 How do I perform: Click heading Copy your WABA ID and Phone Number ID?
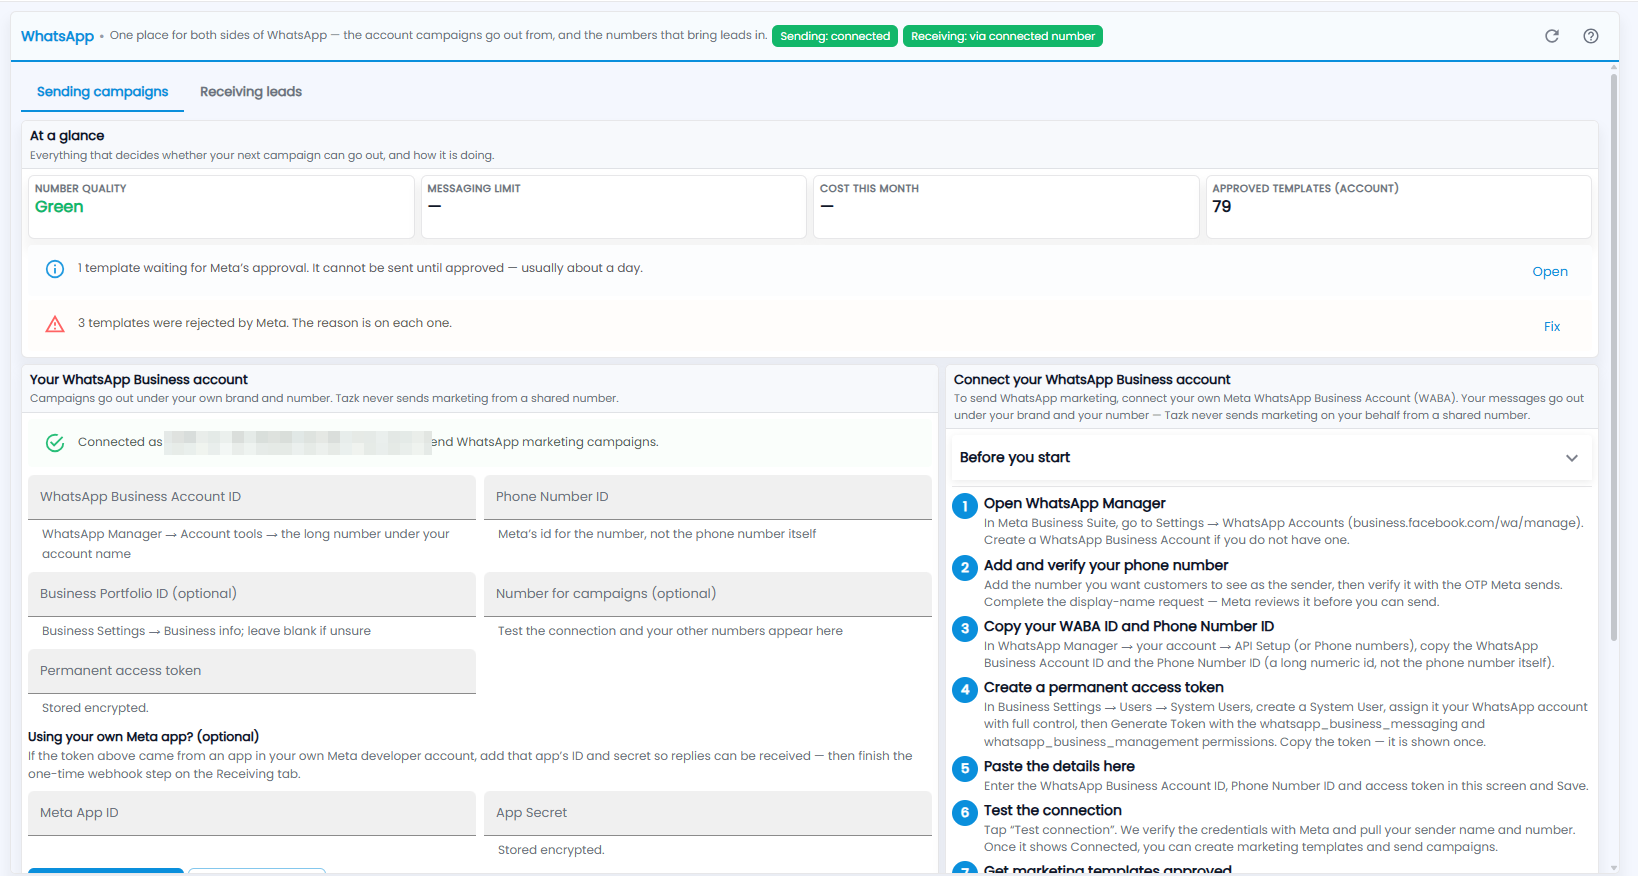pyautogui.click(x=1129, y=627)
